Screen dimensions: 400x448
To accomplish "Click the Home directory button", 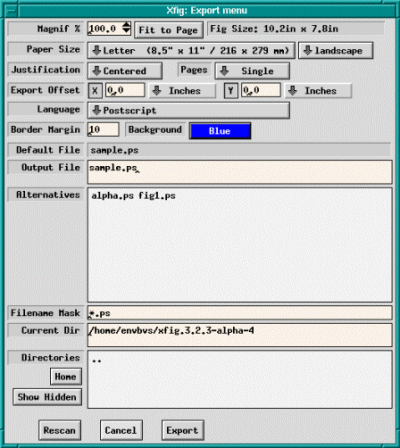I will point(66,377).
